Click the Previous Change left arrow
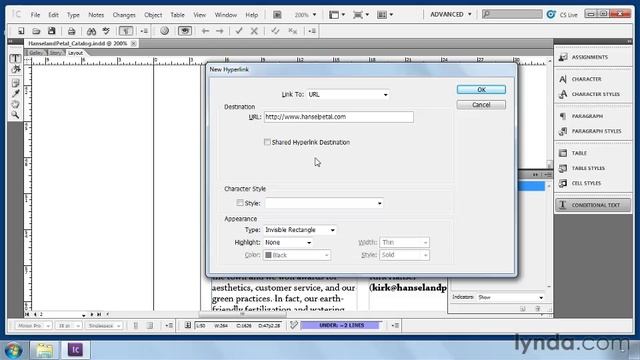Image resolution: width=640 pixels, height=360 pixels. [205, 31]
